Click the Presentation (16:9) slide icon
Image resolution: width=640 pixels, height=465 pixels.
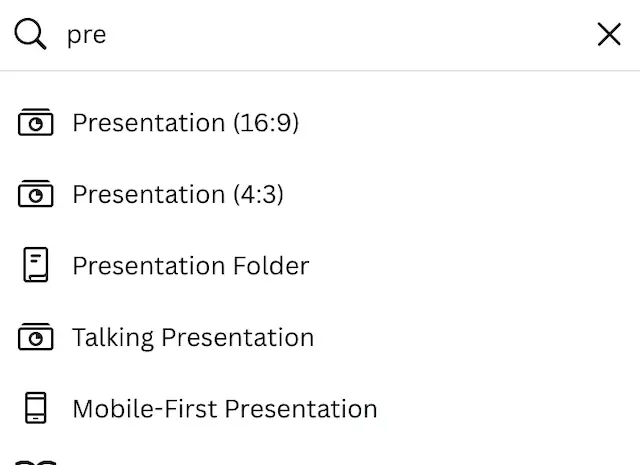(36, 122)
